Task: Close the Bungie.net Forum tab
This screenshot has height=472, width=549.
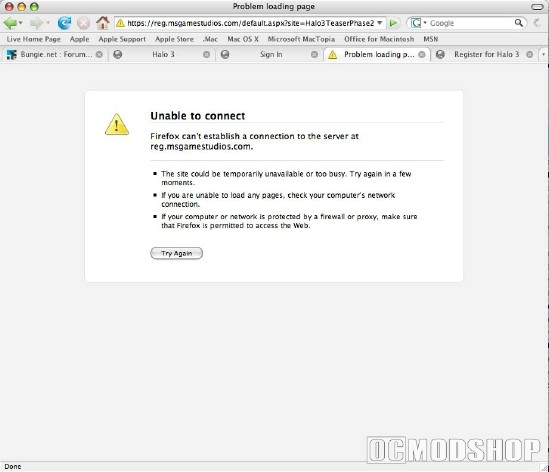Action: (x=99, y=54)
